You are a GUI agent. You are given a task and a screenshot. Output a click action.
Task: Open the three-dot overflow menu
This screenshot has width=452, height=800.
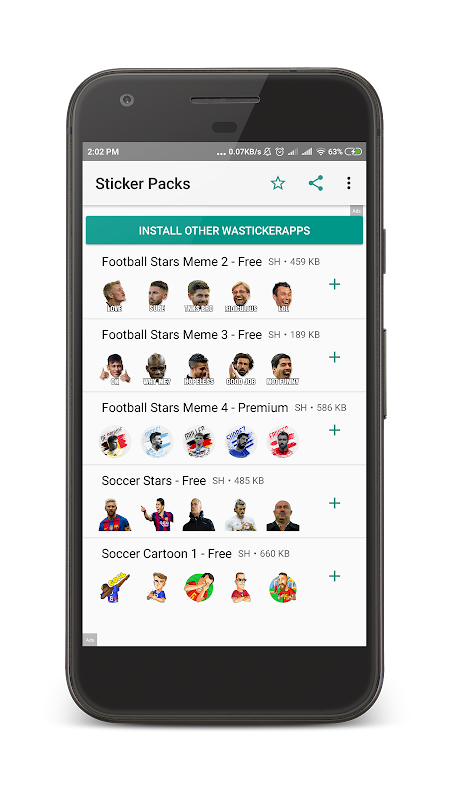[x=348, y=183]
